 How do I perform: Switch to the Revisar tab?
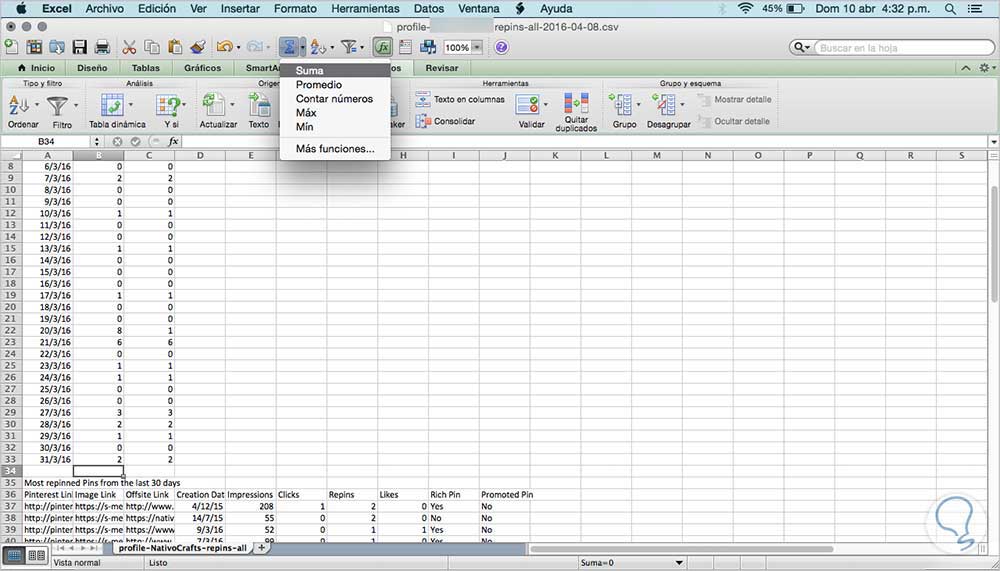pos(442,68)
